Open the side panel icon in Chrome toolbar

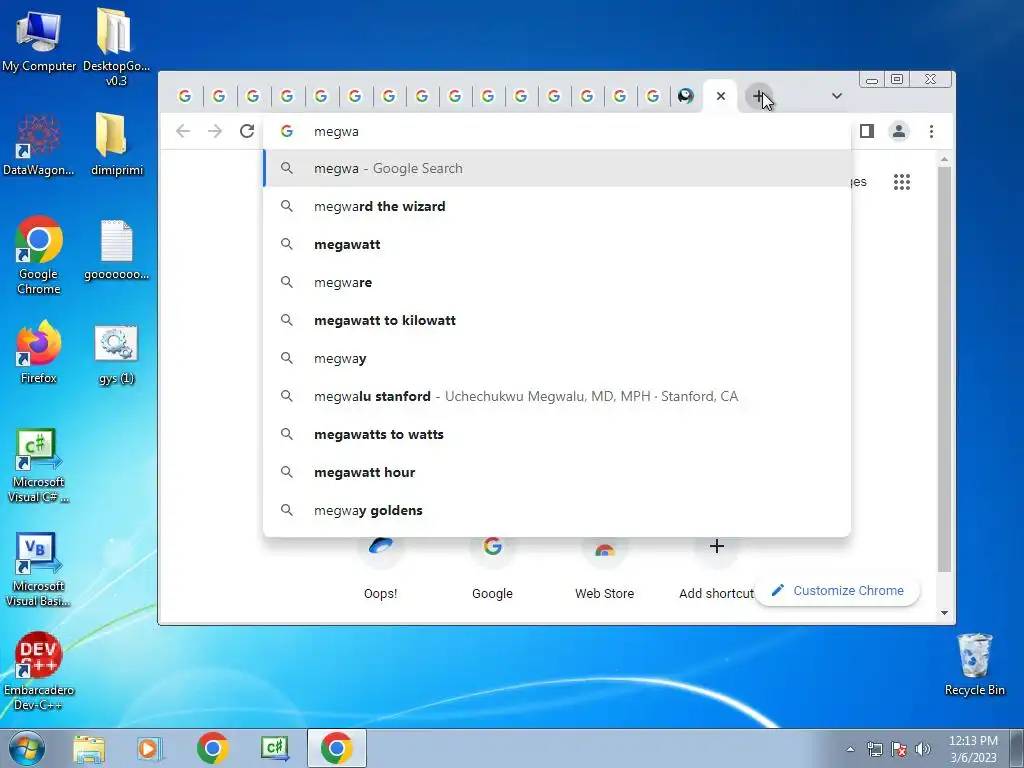[x=867, y=131]
